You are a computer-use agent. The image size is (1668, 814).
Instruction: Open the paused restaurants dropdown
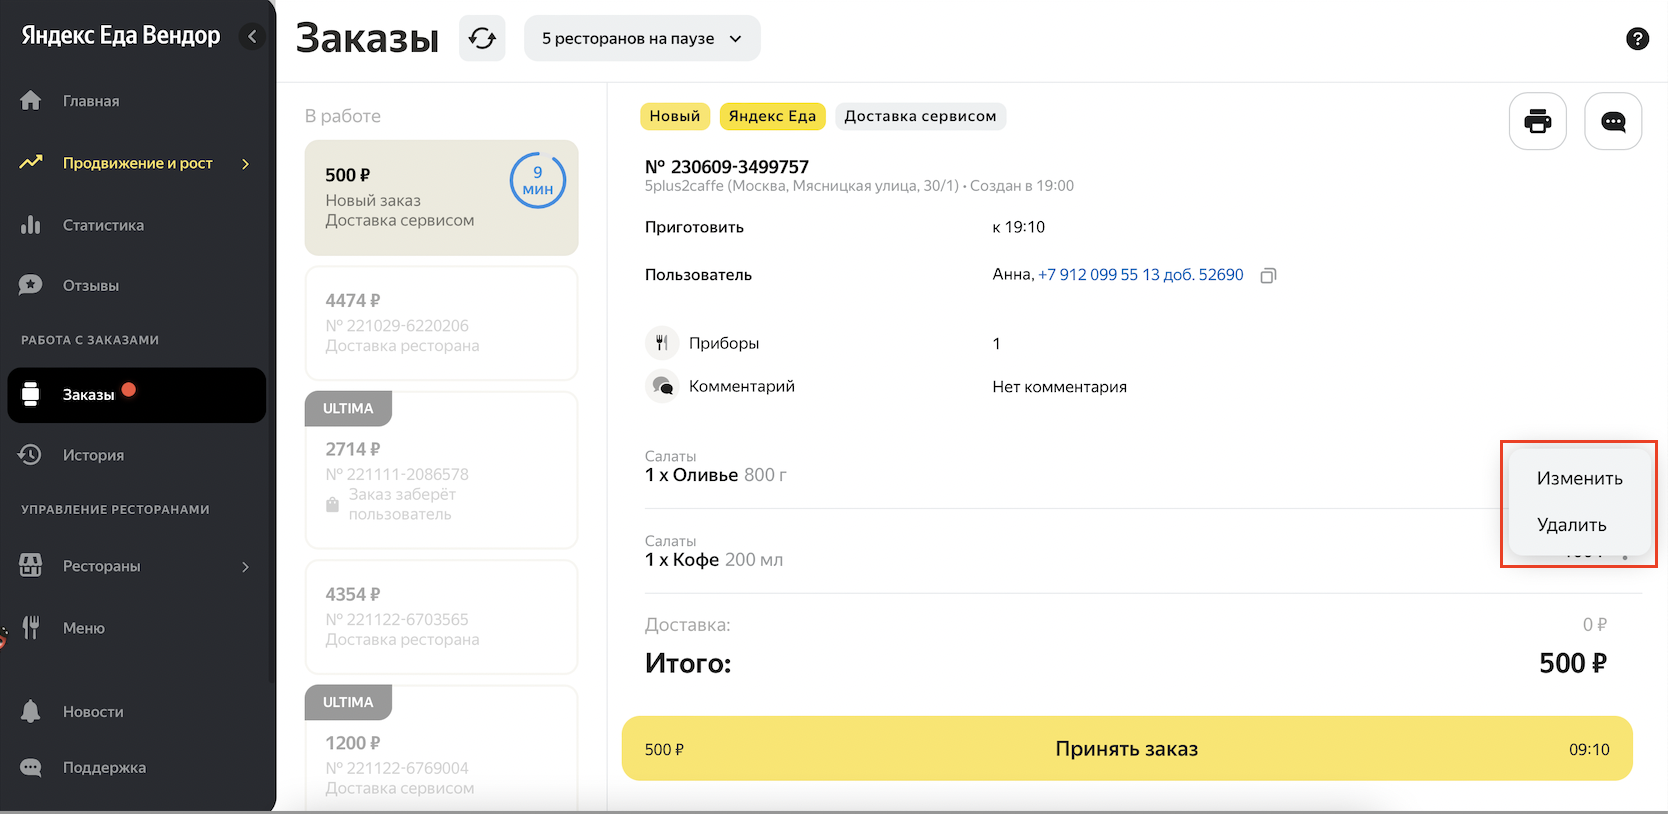click(641, 38)
